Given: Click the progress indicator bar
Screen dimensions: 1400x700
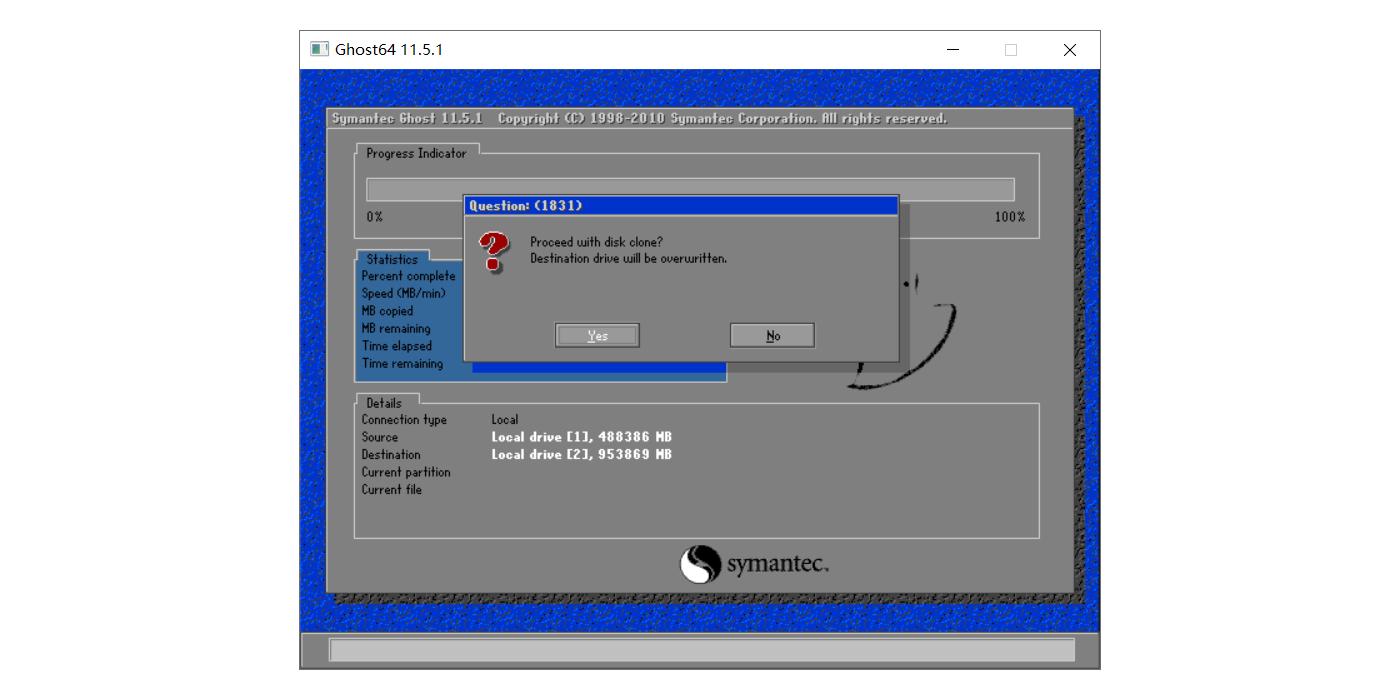Looking at the screenshot, I should click(x=690, y=190).
